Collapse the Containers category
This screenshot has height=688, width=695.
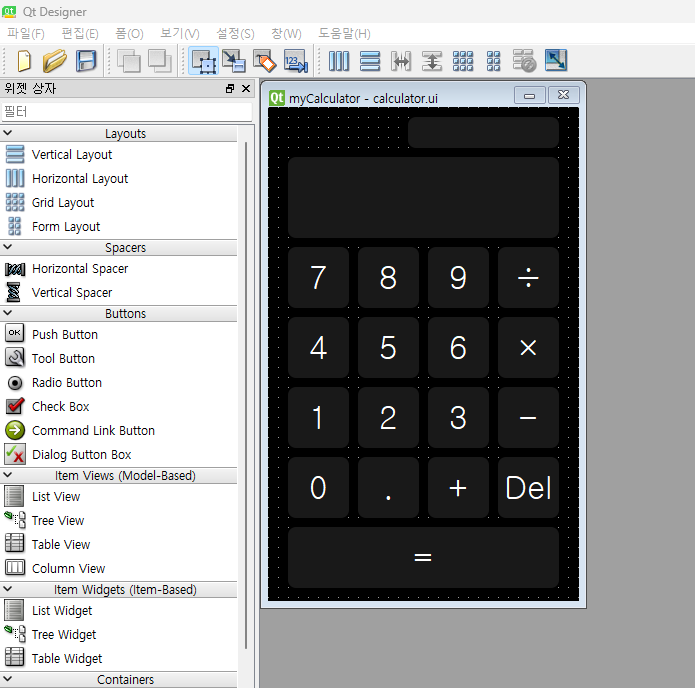click(8, 679)
